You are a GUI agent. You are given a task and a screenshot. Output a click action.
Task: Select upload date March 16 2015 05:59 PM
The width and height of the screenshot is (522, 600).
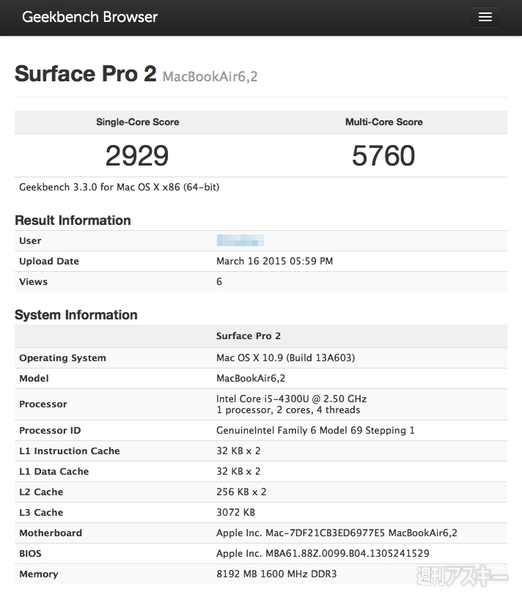click(x=274, y=261)
